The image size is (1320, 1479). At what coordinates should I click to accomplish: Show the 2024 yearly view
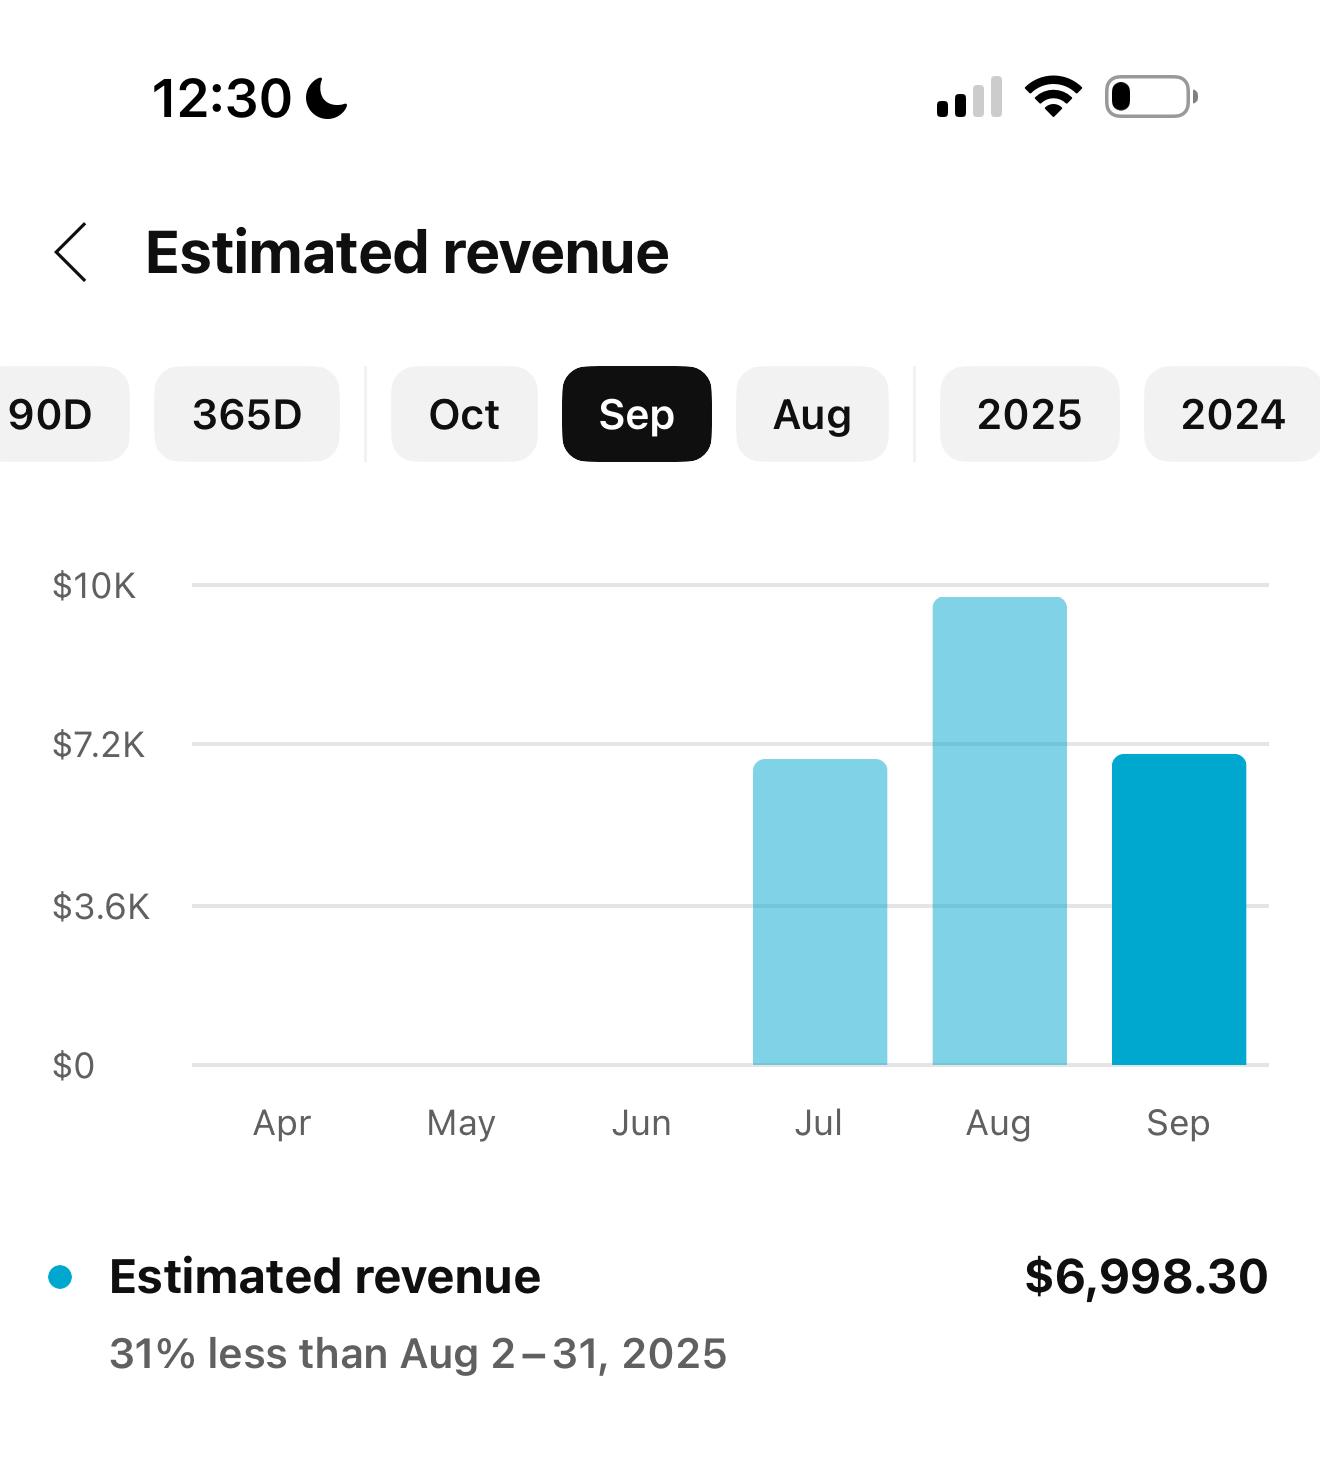[x=1232, y=414]
